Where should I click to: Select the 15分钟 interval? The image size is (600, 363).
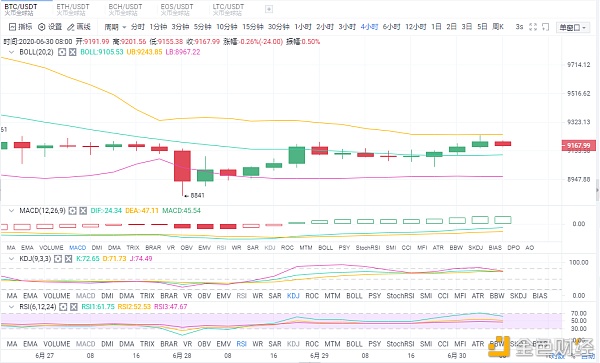coord(253,27)
